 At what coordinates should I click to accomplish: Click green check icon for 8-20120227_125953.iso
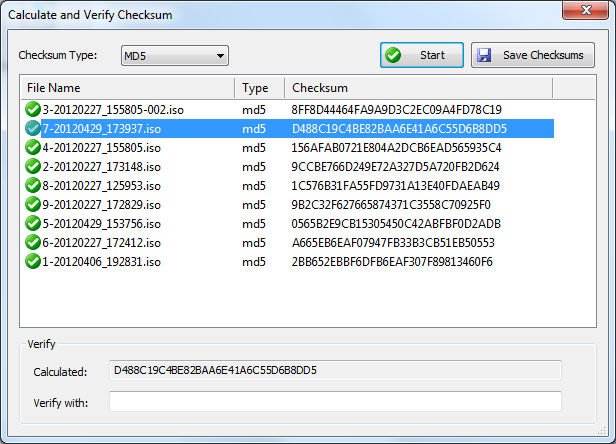click(33, 185)
